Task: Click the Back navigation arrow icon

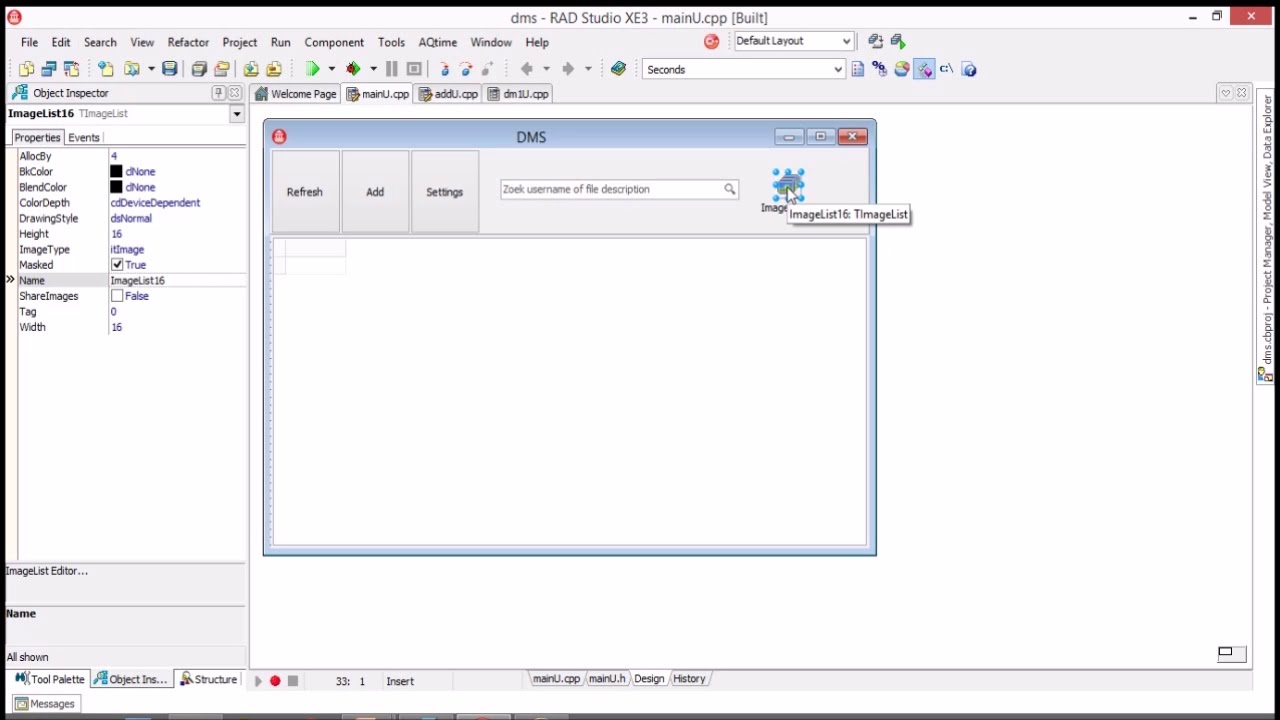Action: coord(527,69)
